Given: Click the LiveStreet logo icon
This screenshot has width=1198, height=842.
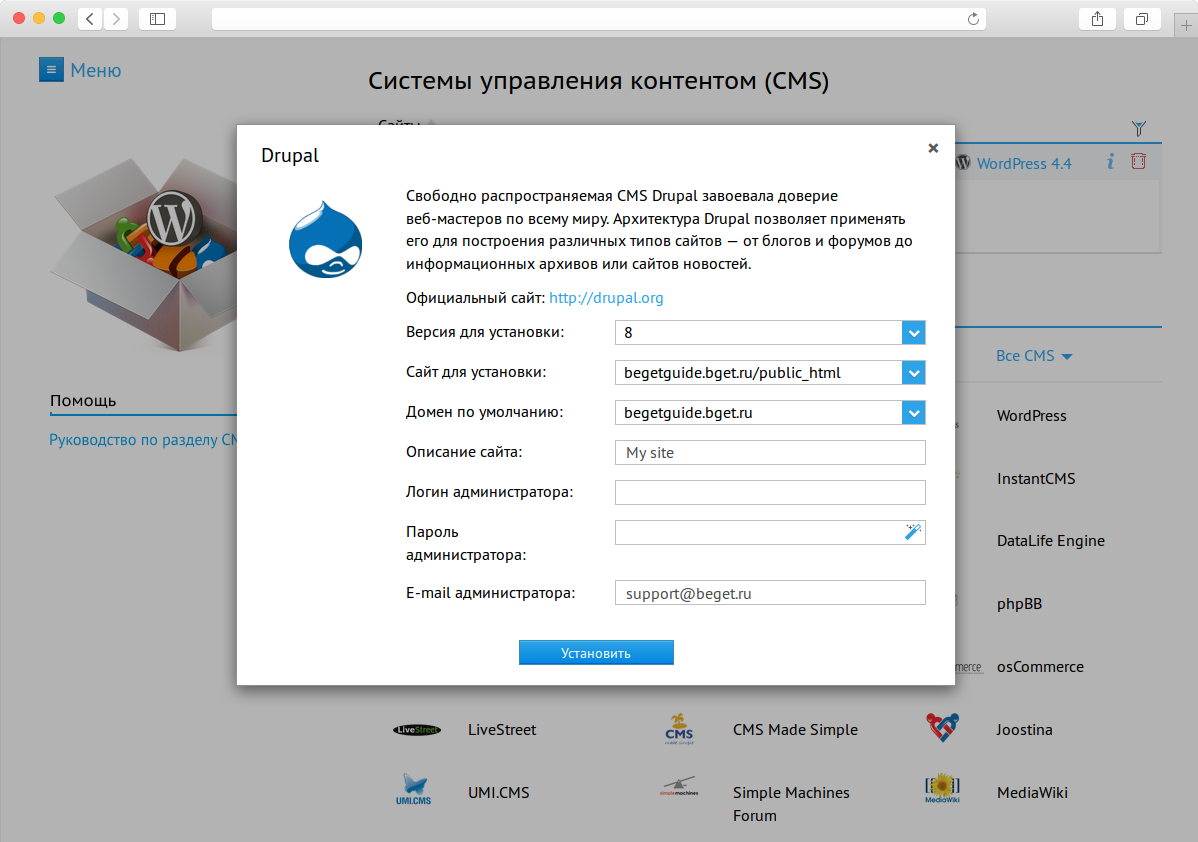Looking at the screenshot, I should pyautogui.click(x=416, y=730).
